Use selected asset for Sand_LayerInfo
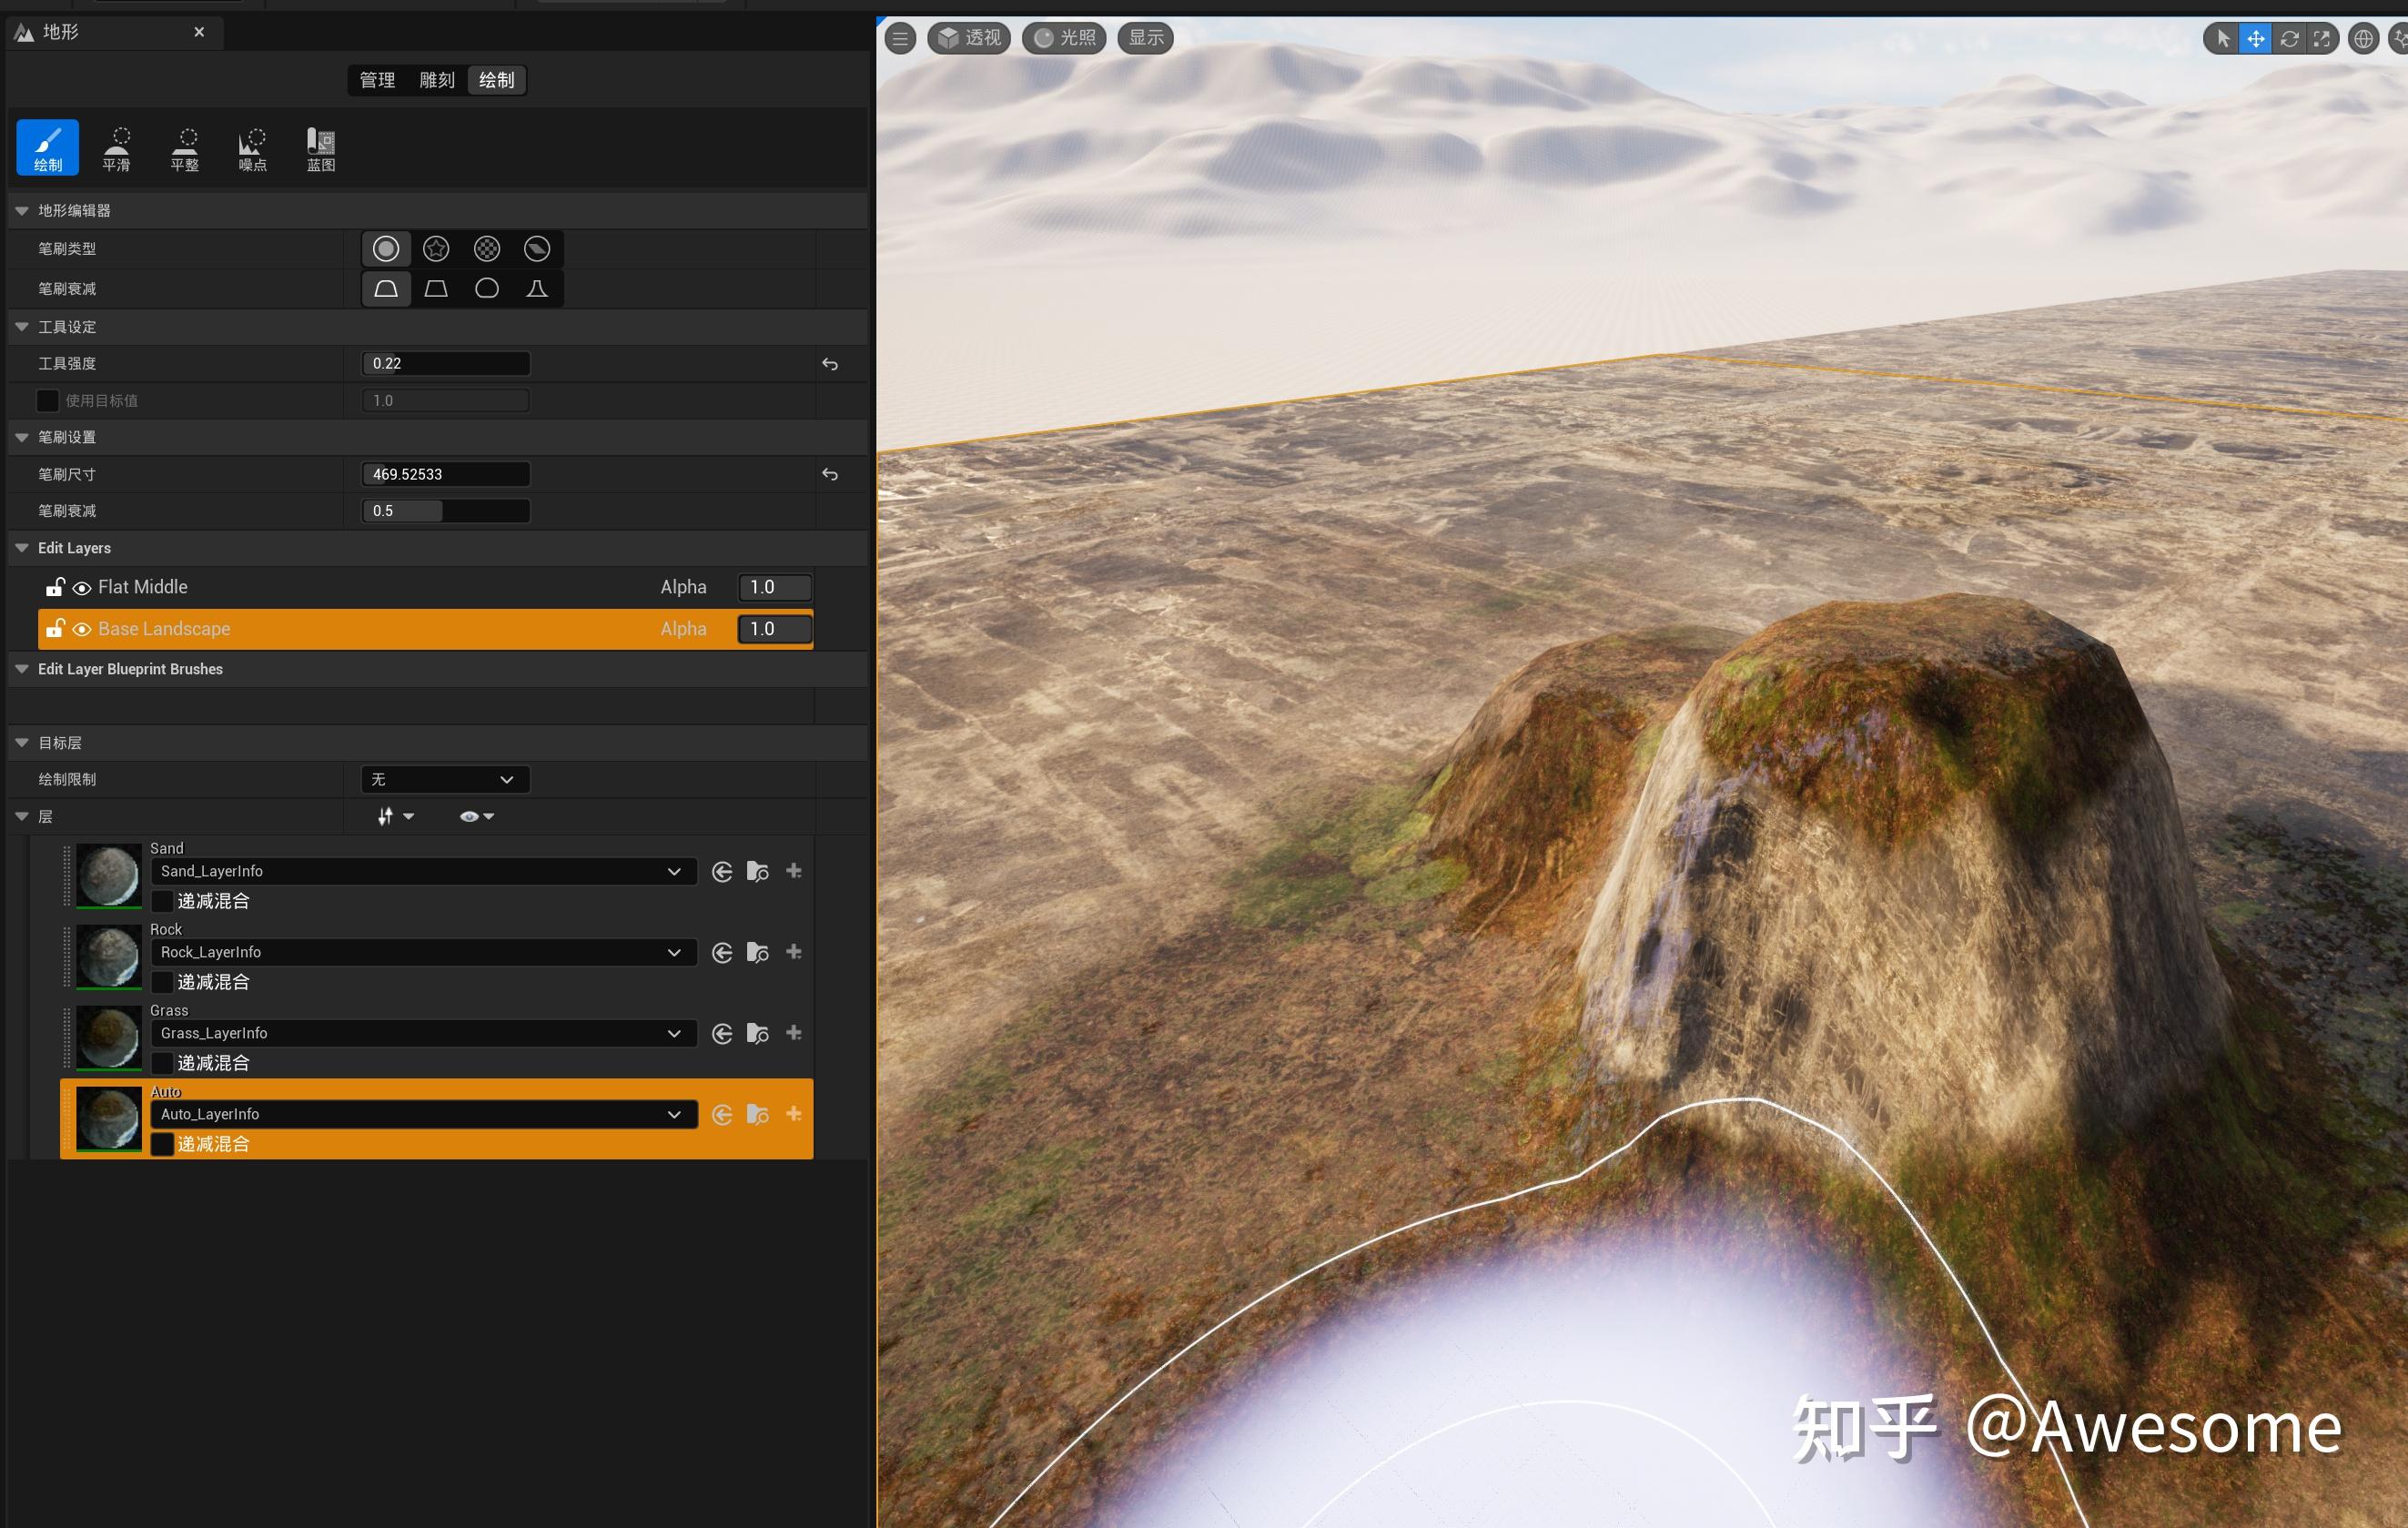2408x1528 pixels. (x=722, y=872)
